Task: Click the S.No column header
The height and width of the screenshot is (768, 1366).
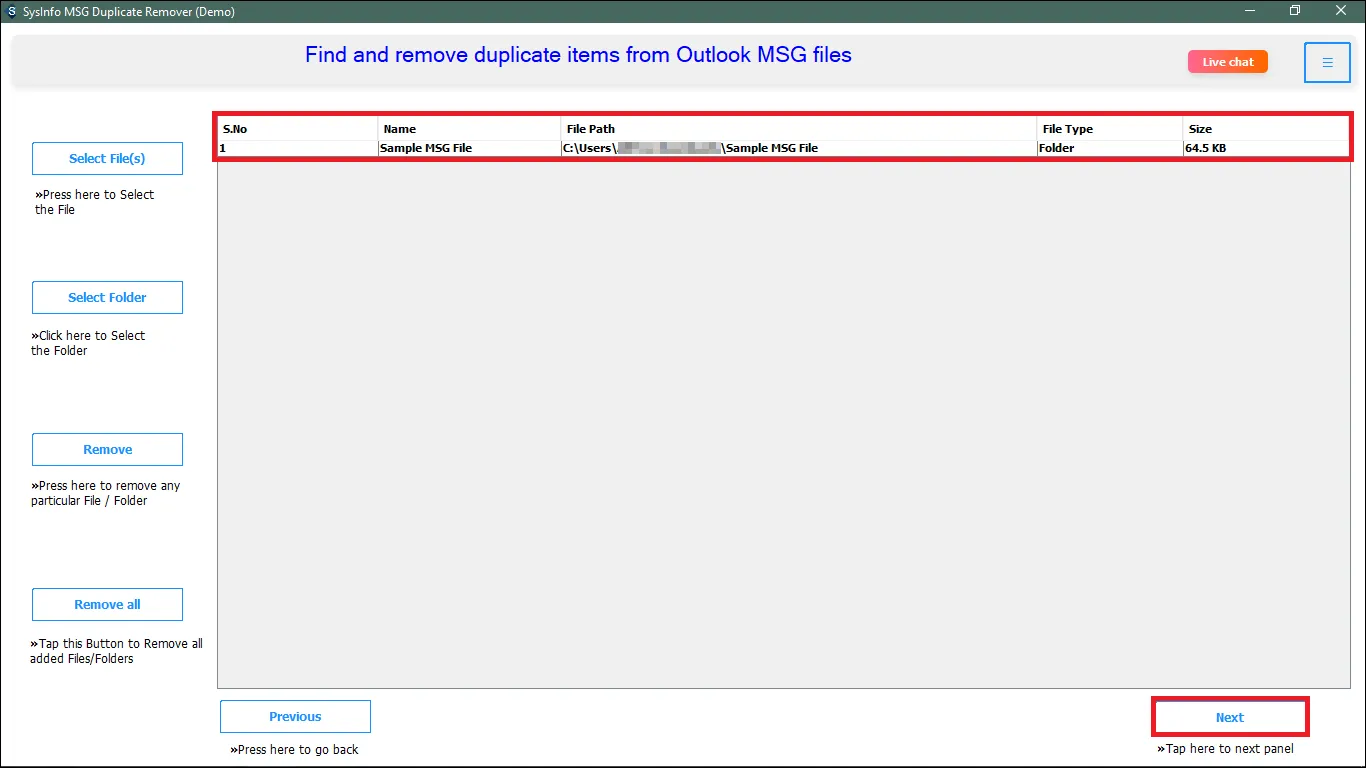Action: 298,129
